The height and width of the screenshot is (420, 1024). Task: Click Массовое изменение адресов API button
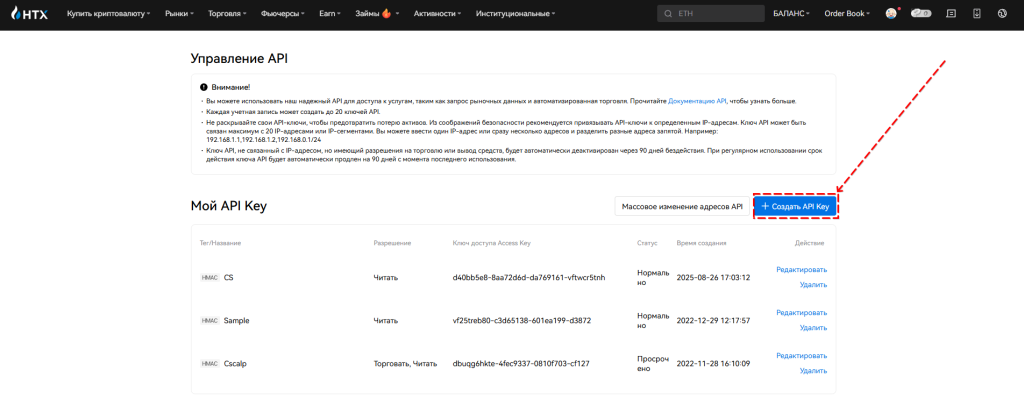[x=682, y=206]
